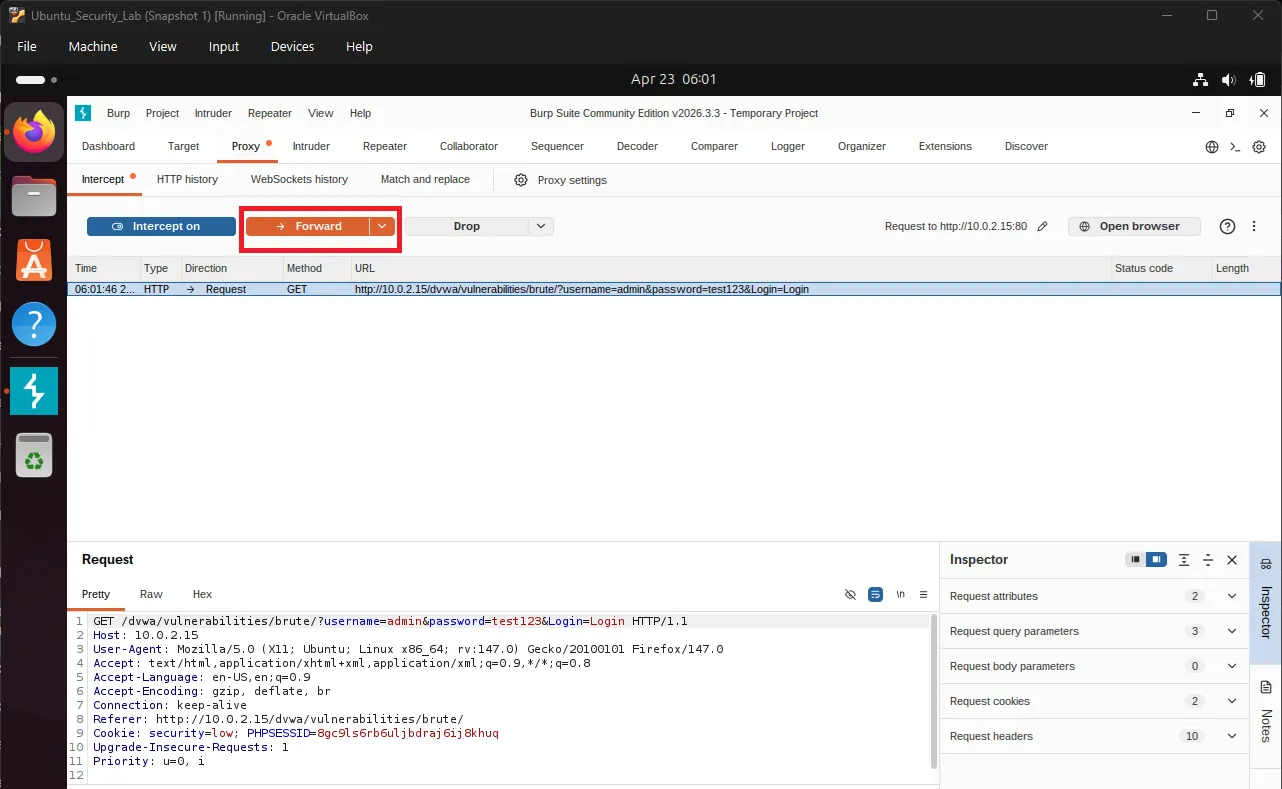Open the Drop action dropdown
The image size is (1282, 789).
[540, 226]
